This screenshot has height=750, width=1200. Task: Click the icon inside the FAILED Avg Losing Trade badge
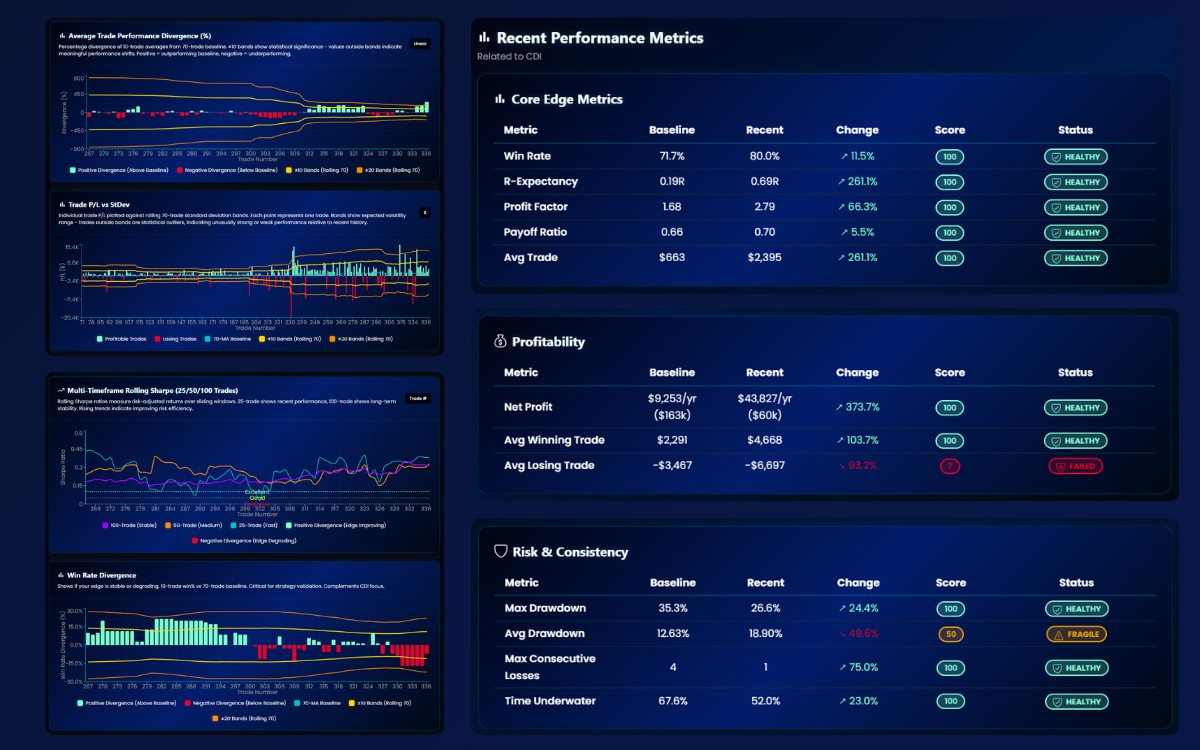(1059, 465)
